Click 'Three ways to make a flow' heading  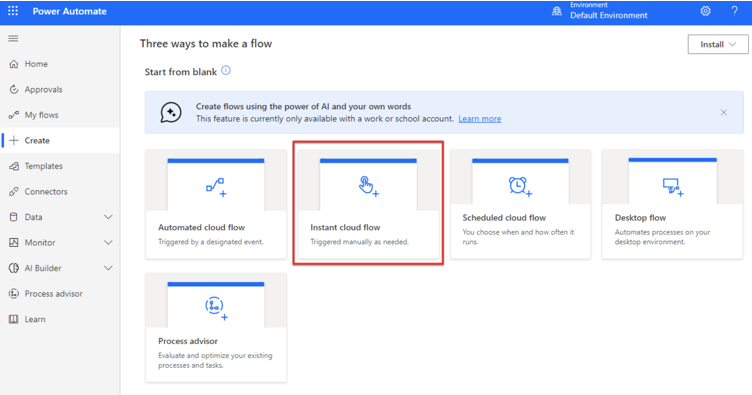(206, 44)
